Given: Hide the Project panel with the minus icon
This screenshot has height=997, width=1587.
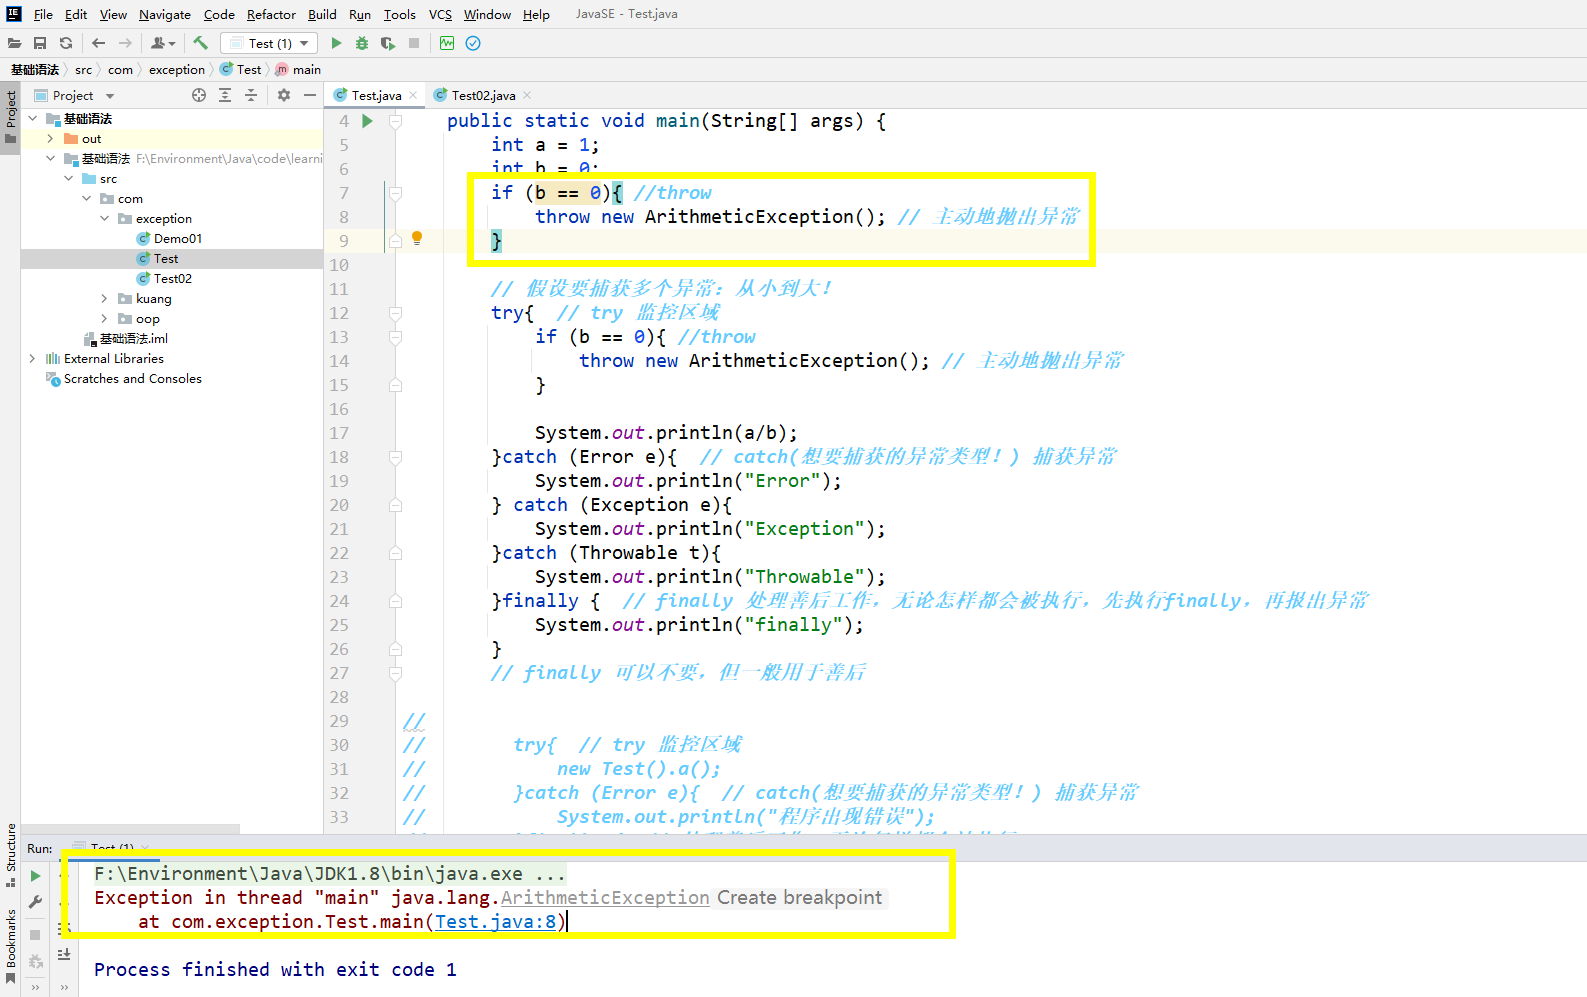Looking at the screenshot, I should tap(310, 95).
